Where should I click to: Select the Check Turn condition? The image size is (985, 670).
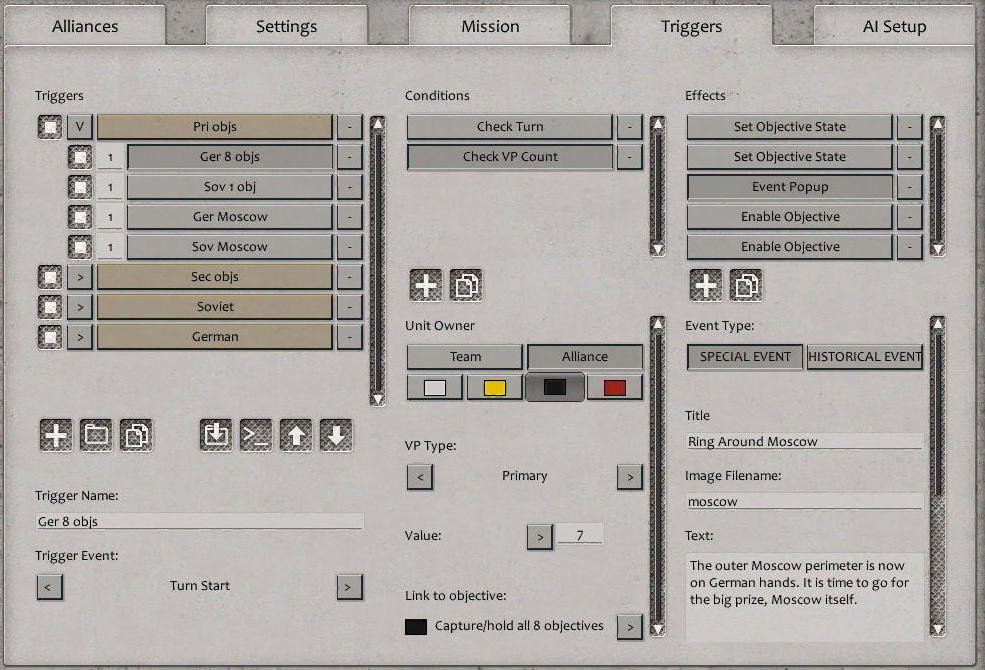509,127
